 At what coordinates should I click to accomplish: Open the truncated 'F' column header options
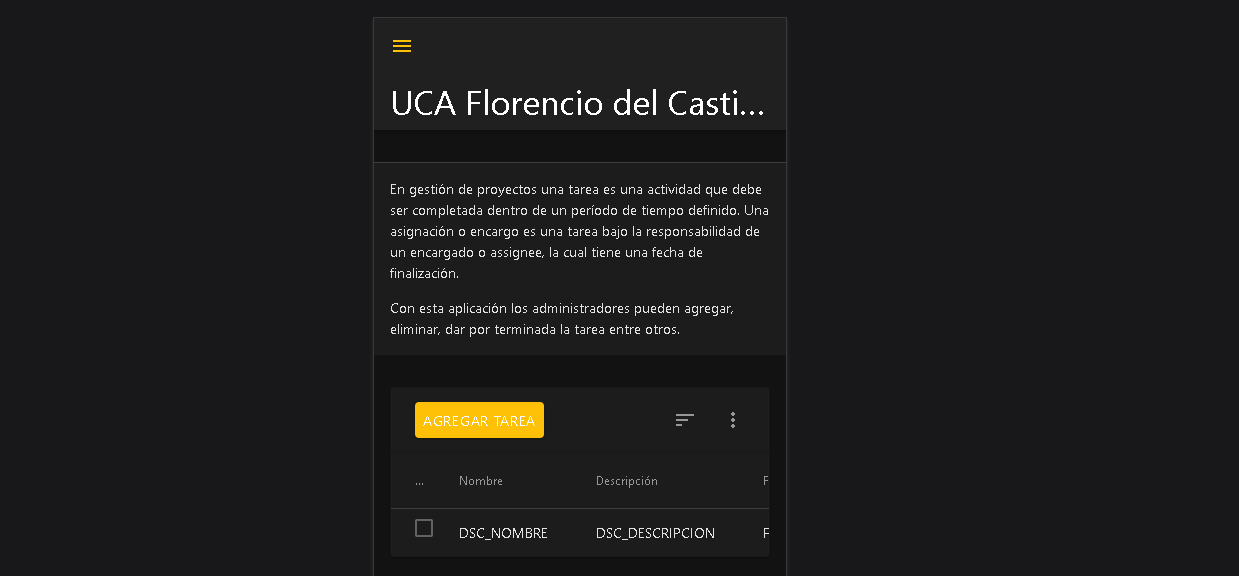[766, 481]
